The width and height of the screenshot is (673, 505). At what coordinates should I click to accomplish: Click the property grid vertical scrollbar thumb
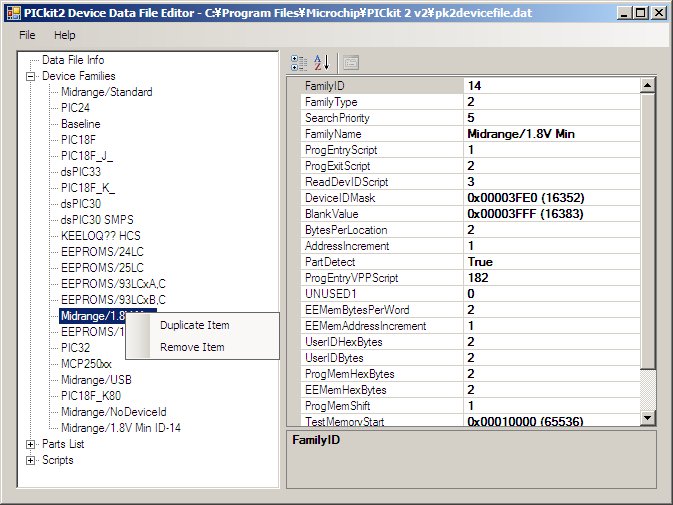pyautogui.click(x=647, y=231)
